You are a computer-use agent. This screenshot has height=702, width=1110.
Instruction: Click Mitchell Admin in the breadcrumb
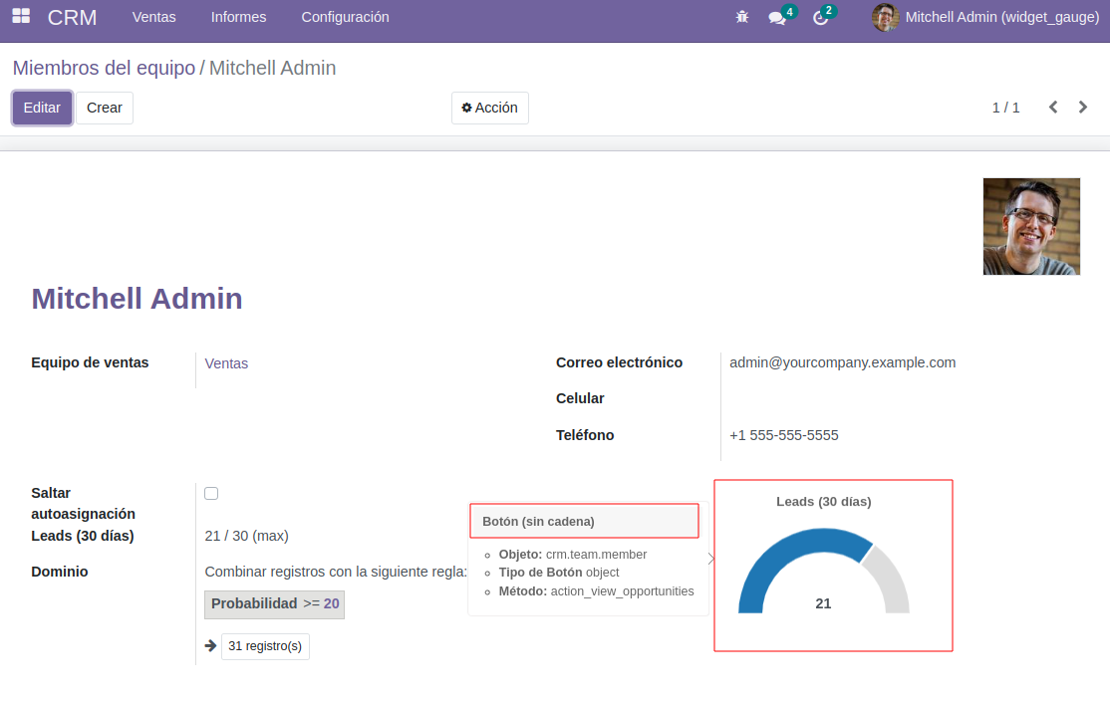273,68
